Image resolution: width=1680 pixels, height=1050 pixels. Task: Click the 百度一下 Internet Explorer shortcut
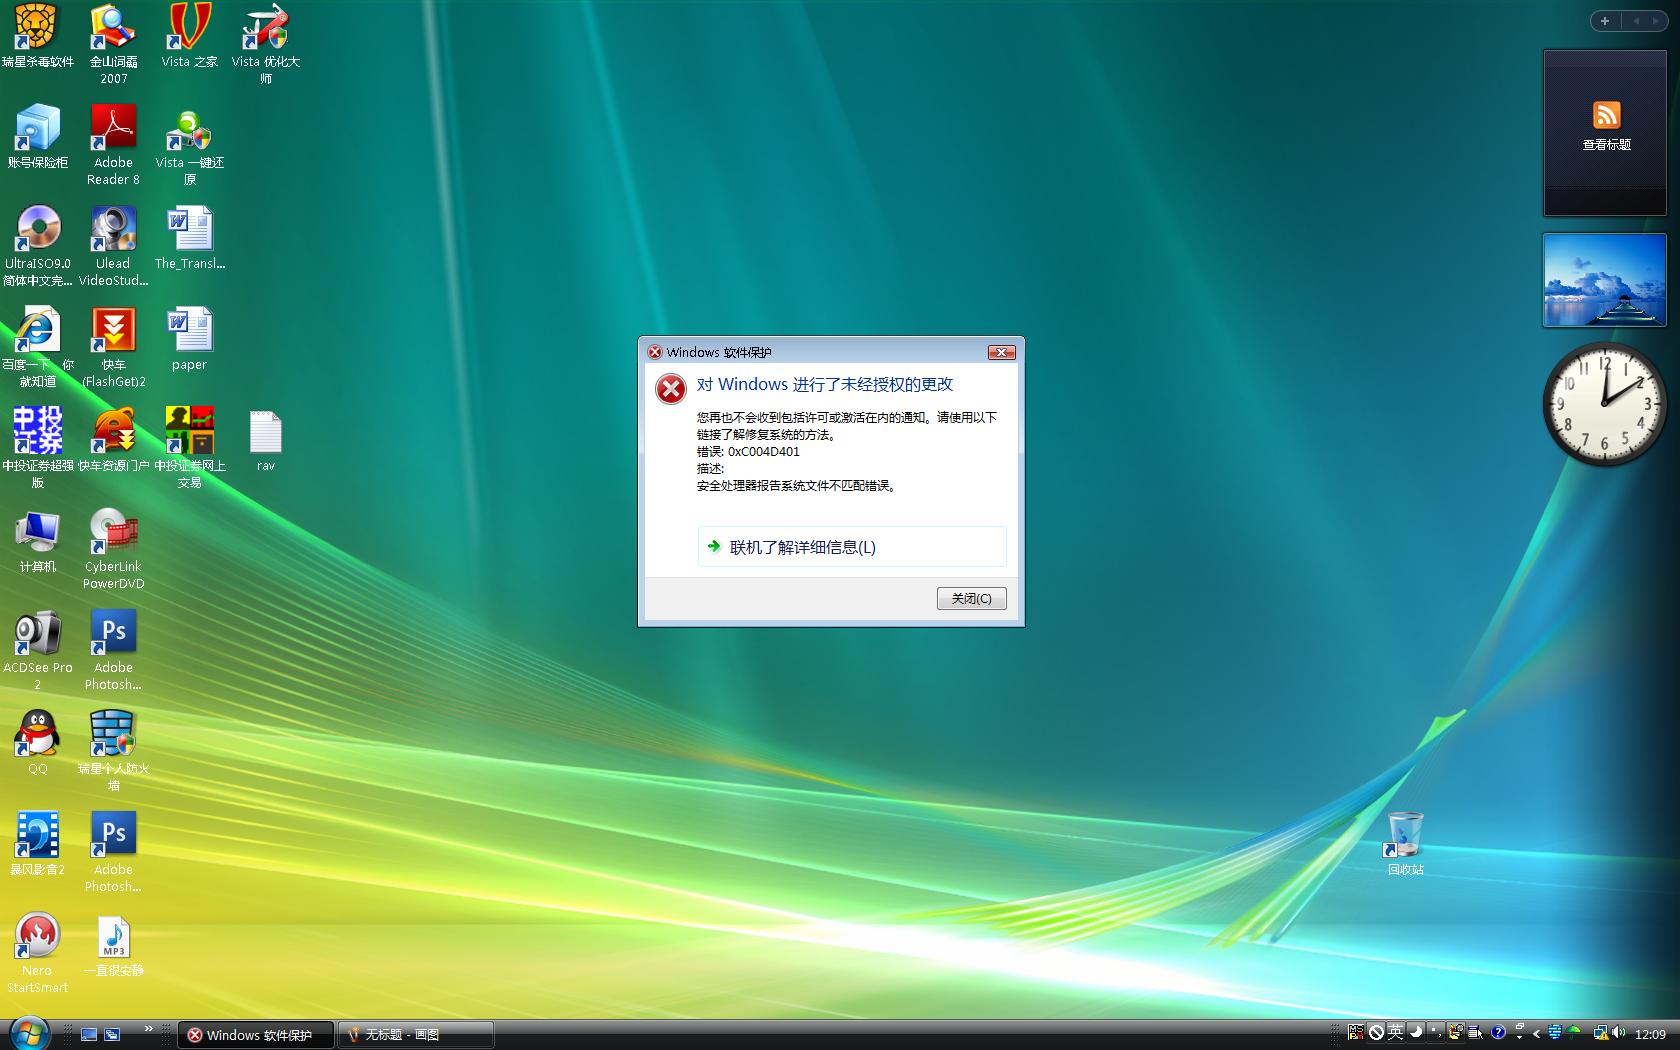coord(38,348)
